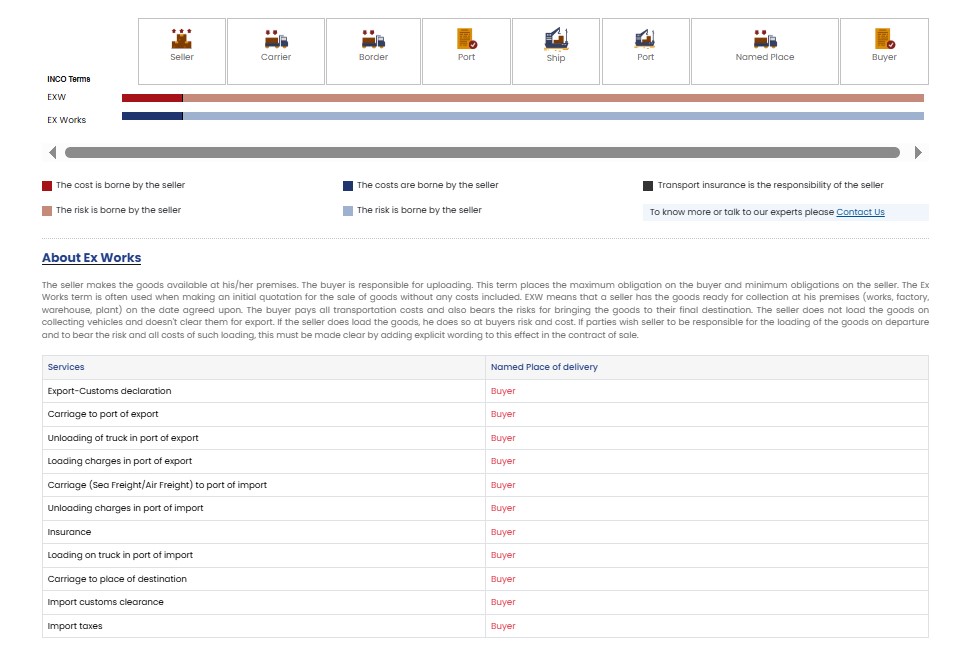The width and height of the screenshot is (957, 646).
Task: Click Buyer in the Import taxes row
Action: tap(503, 626)
